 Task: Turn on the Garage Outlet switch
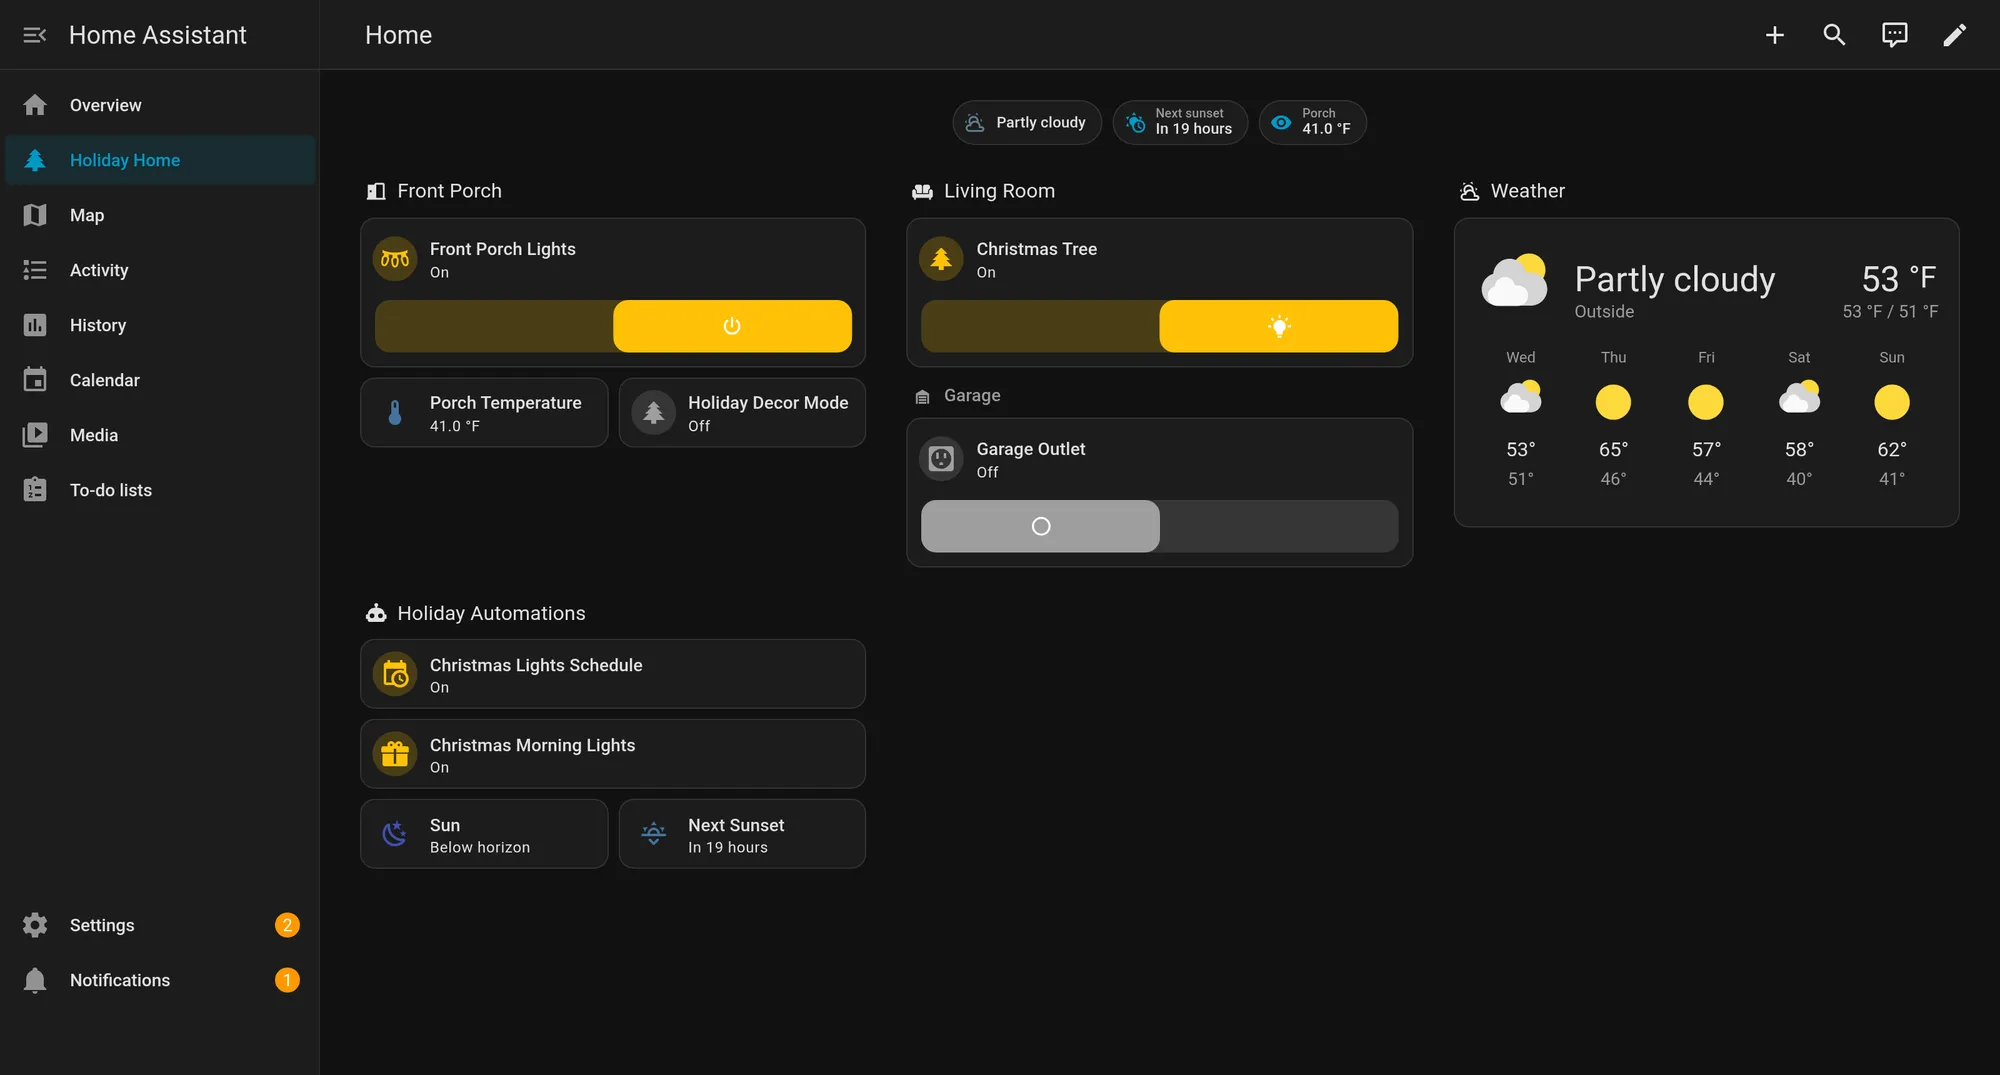(1160, 526)
